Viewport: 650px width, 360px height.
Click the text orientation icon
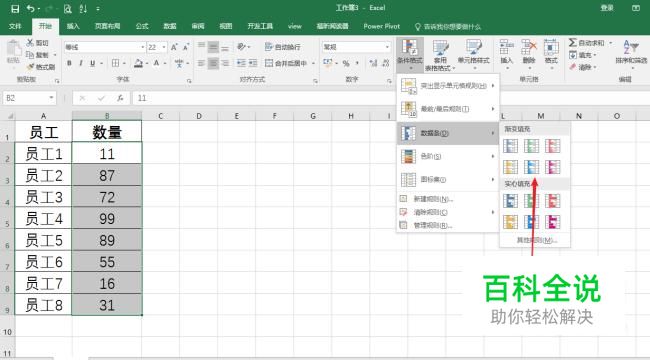(241, 47)
